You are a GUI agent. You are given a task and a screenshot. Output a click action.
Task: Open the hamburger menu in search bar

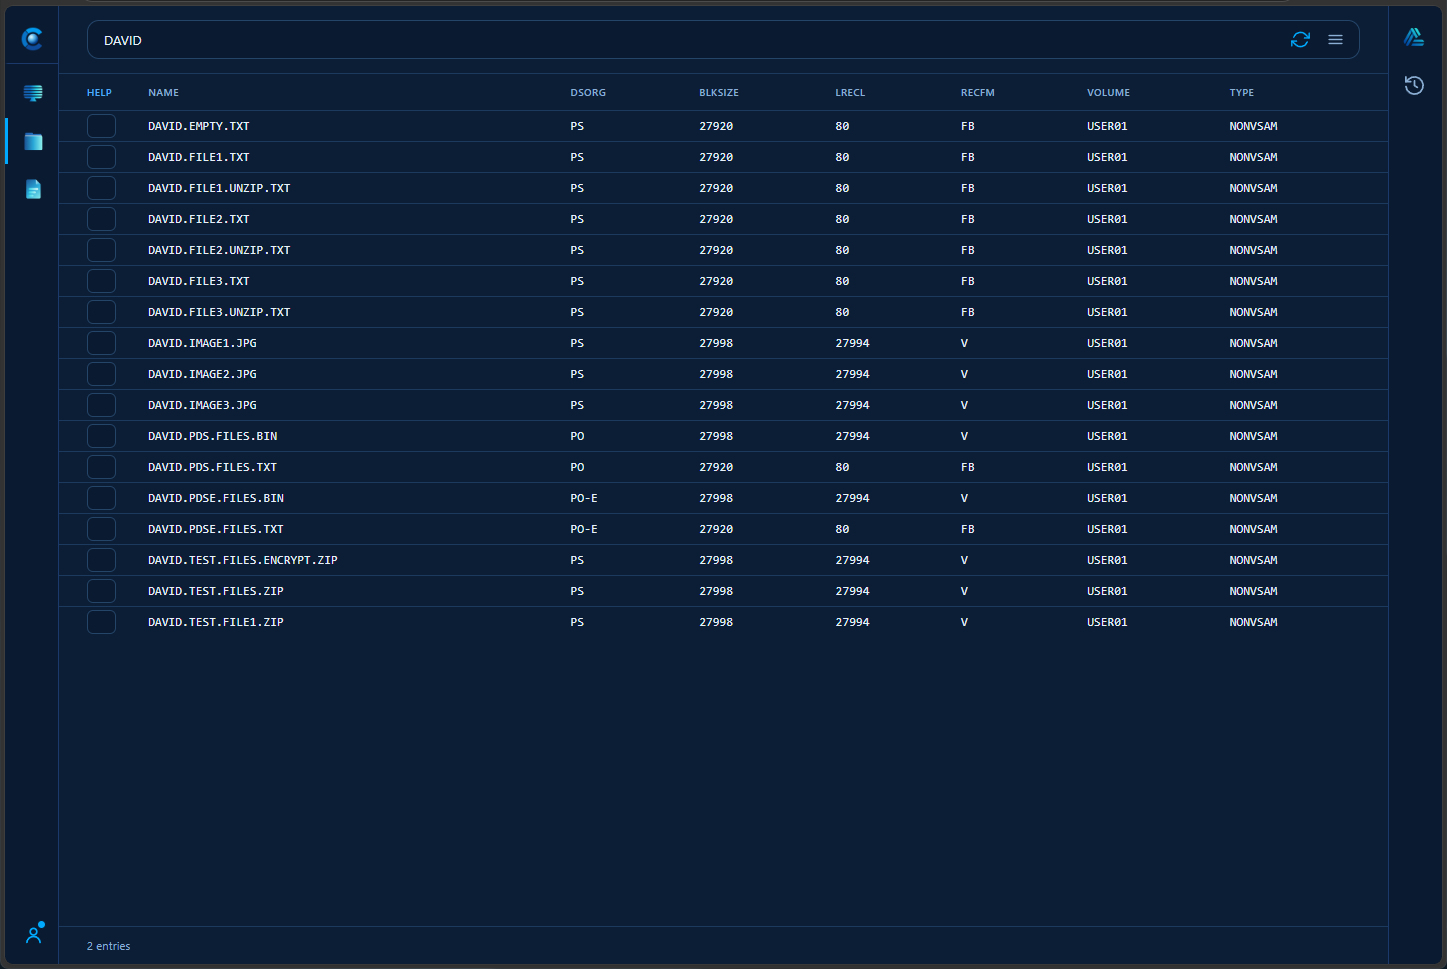coord(1335,40)
